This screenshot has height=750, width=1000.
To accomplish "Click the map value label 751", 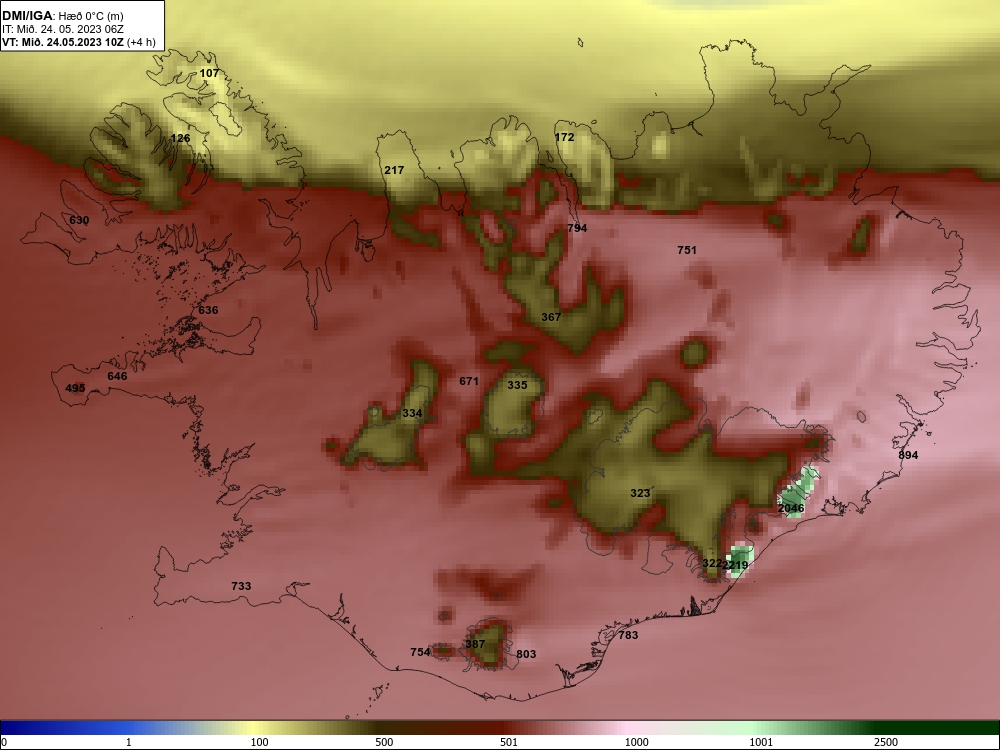I will pyautogui.click(x=687, y=251).
